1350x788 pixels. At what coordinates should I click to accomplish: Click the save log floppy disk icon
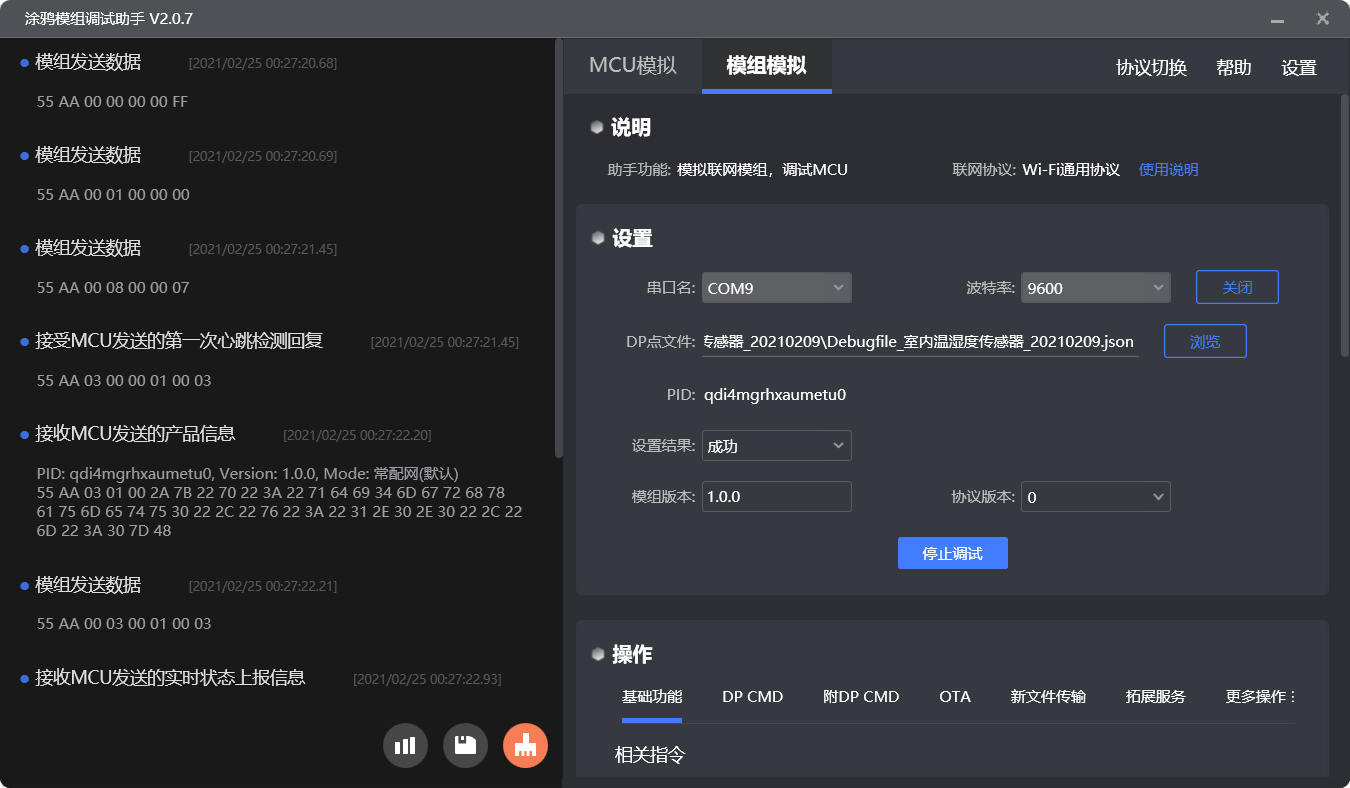[x=465, y=746]
